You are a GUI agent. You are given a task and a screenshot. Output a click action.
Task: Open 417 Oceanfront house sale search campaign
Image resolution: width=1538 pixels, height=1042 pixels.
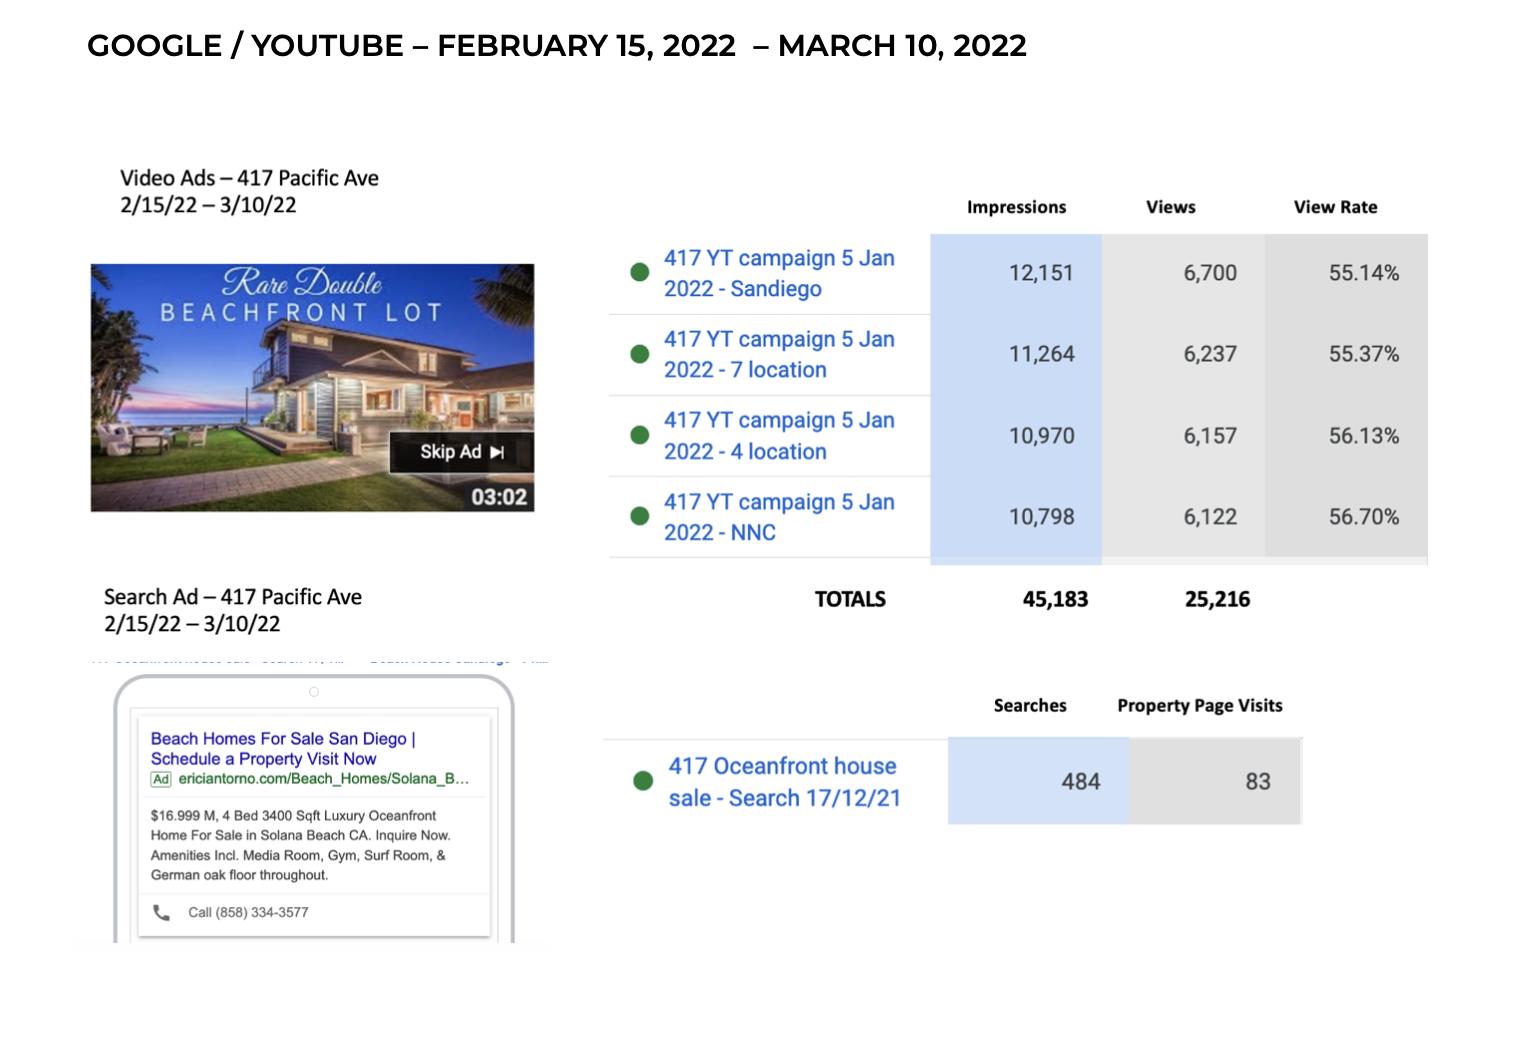tap(784, 782)
